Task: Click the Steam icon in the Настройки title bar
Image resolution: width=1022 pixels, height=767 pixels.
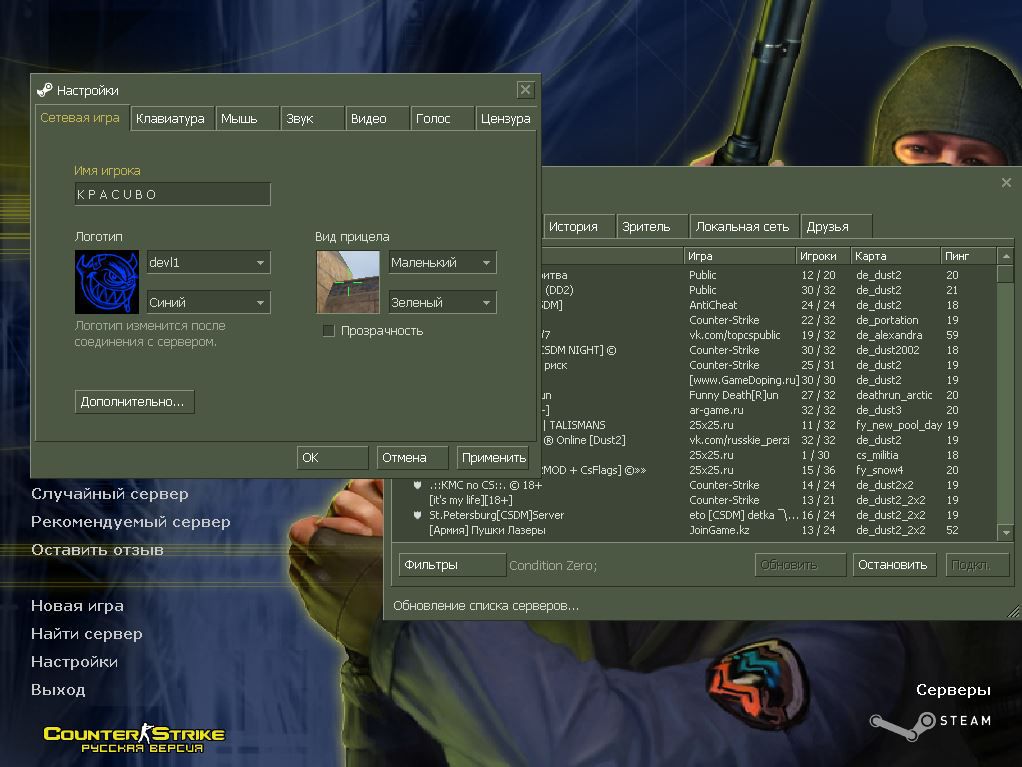Action: (x=44, y=90)
